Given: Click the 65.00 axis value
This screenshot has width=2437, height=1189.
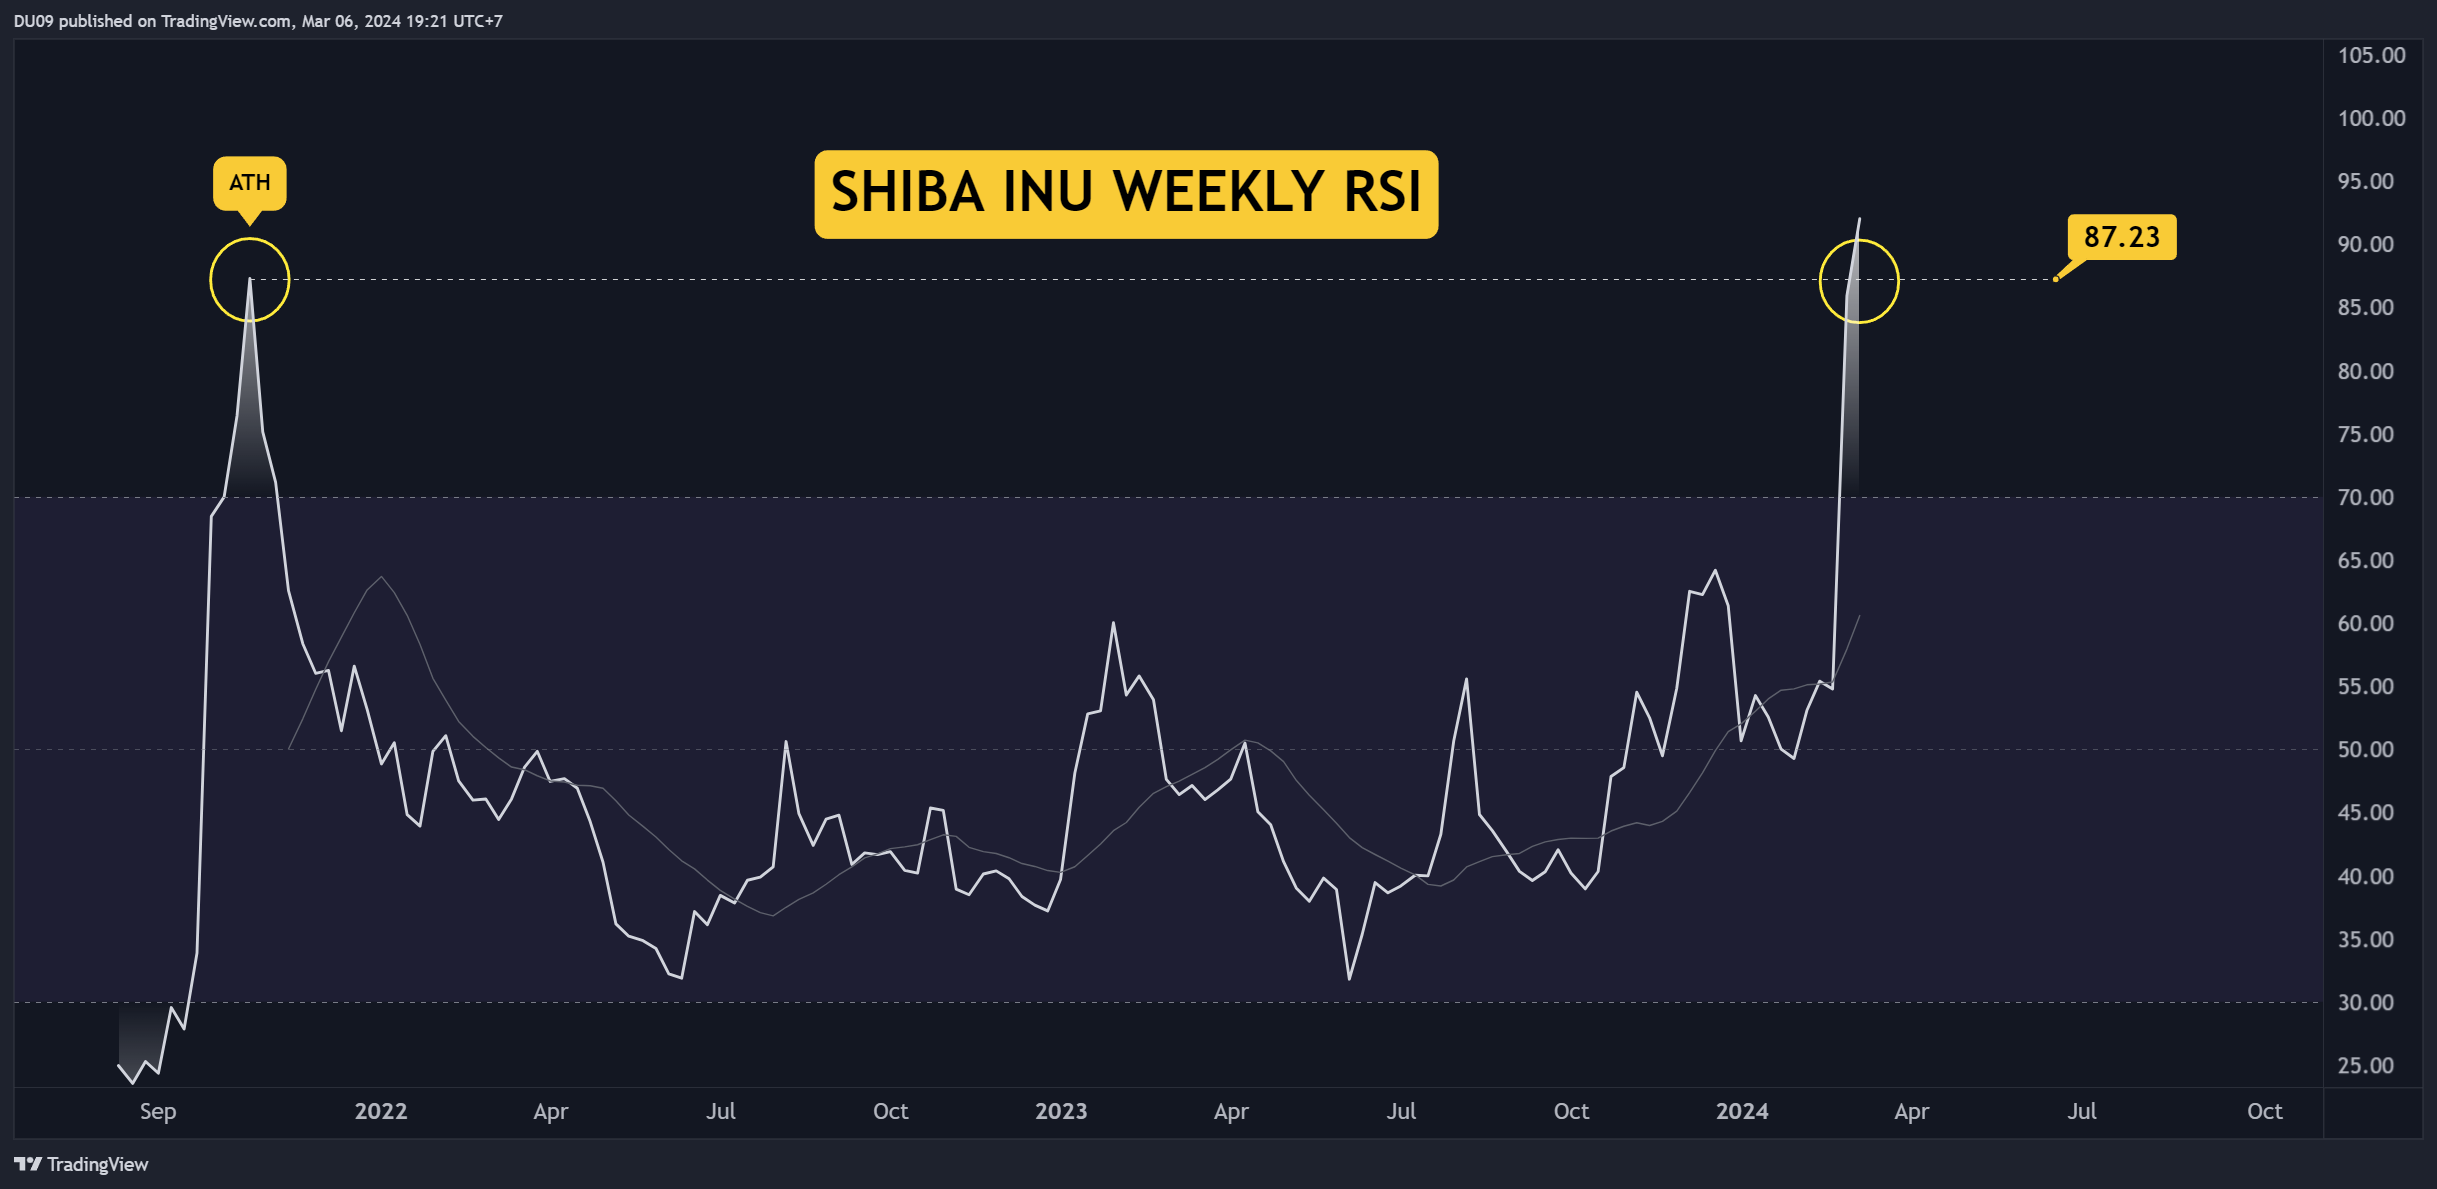Looking at the screenshot, I should (x=2366, y=560).
